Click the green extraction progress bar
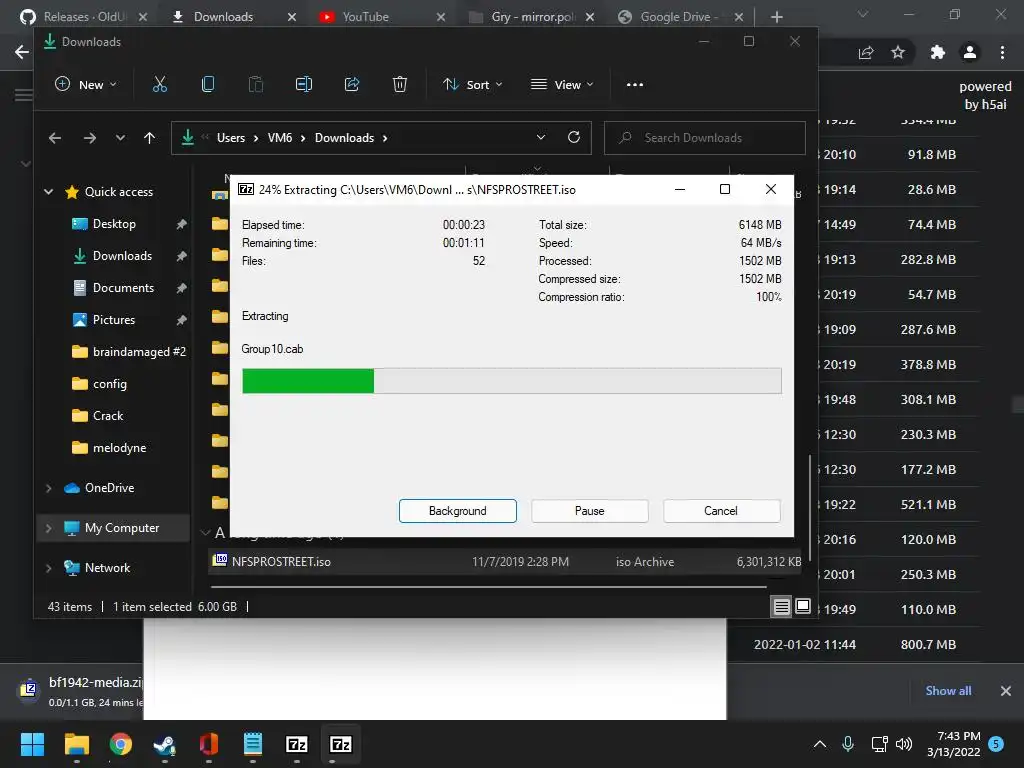This screenshot has height=768, width=1024. (x=511, y=381)
